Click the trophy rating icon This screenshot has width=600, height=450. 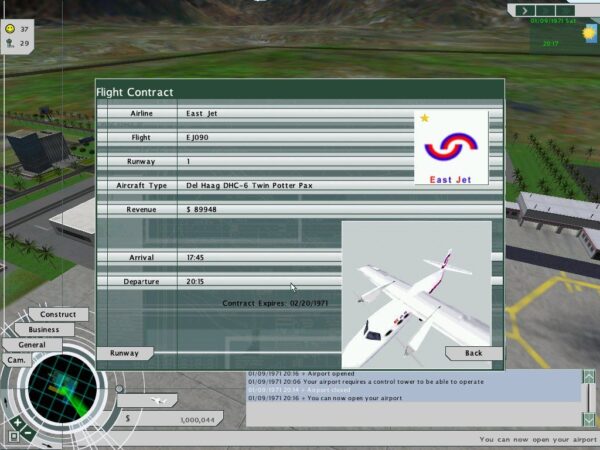click(10, 43)
